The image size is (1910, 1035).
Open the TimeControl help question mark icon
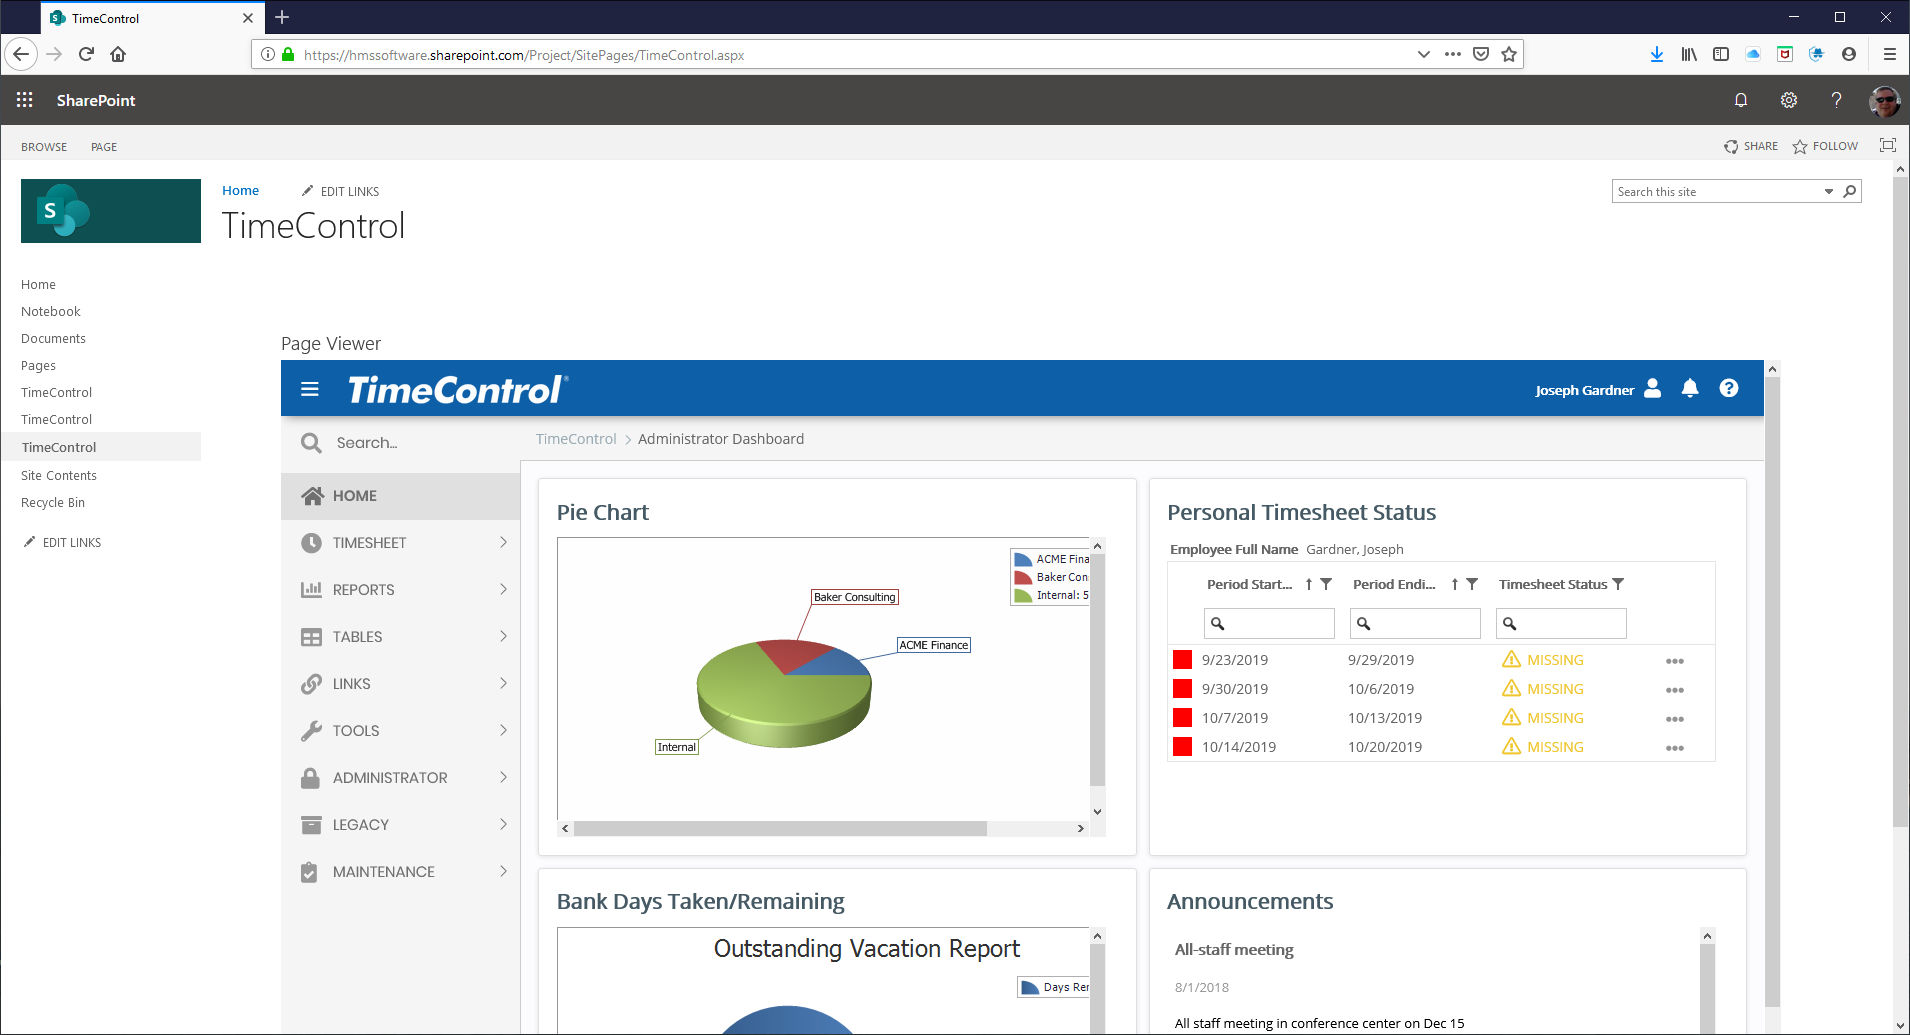(1728, 388)
